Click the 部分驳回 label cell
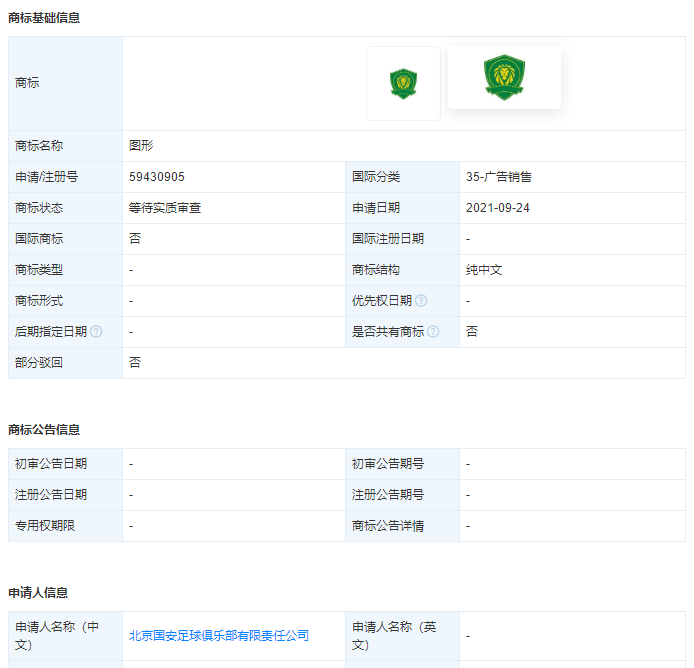 (x=66, y=363)
